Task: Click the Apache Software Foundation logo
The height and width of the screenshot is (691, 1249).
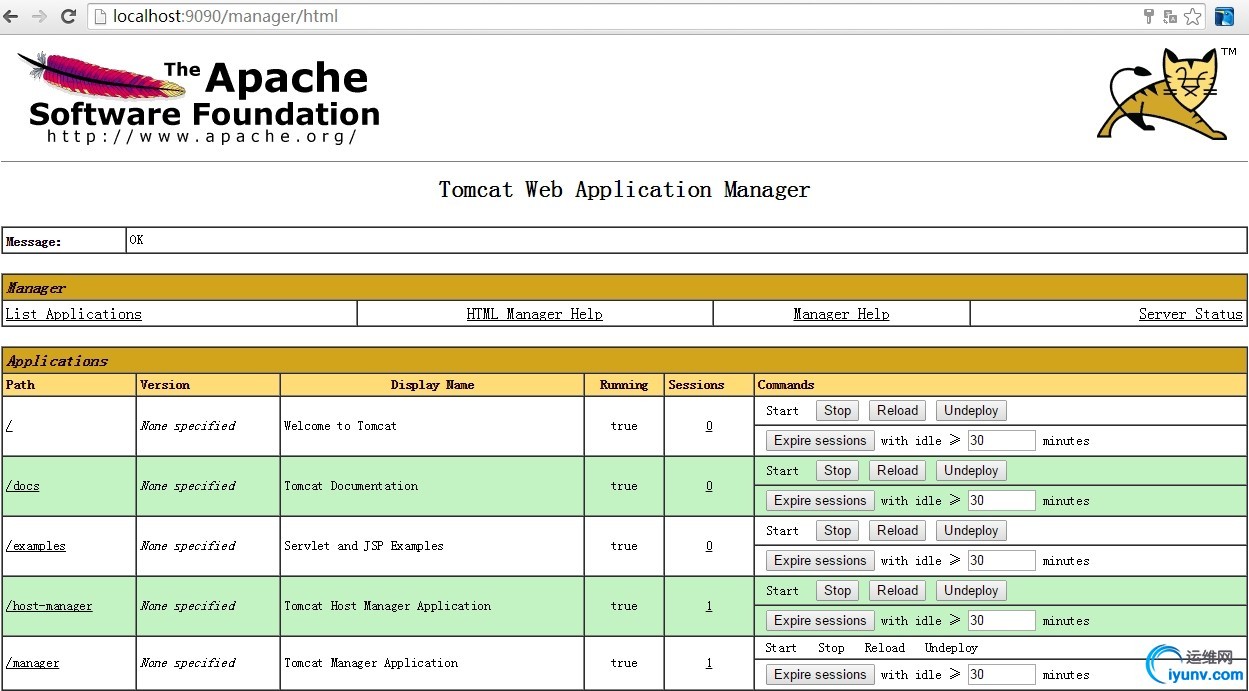Action: (x=199, y=97)
